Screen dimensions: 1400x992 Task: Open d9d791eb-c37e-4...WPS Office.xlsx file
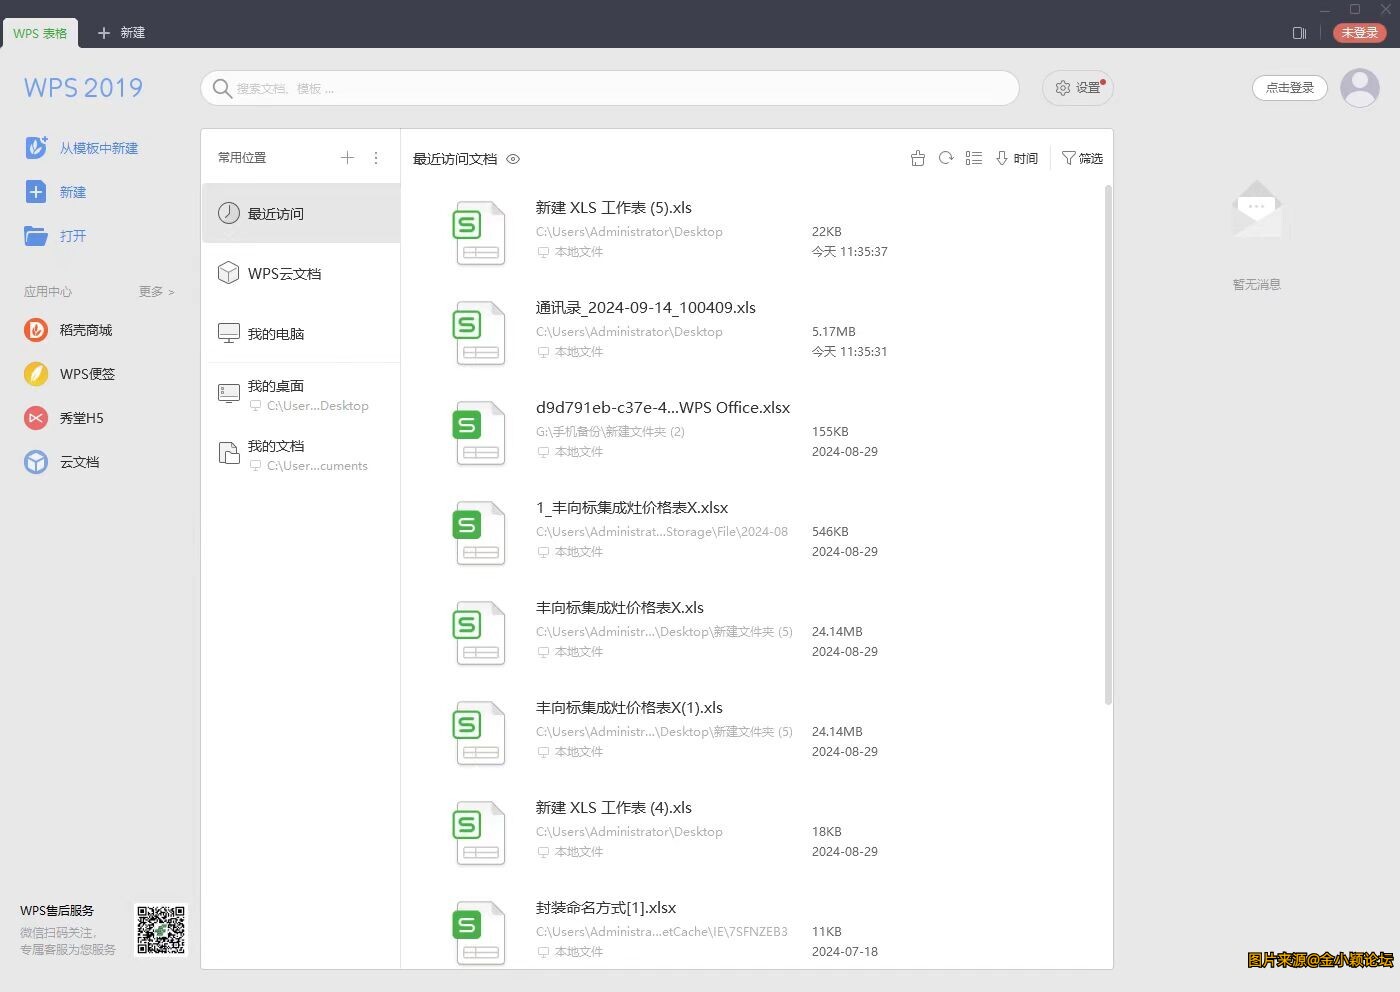pyautogui.click(x=663, y=408)
